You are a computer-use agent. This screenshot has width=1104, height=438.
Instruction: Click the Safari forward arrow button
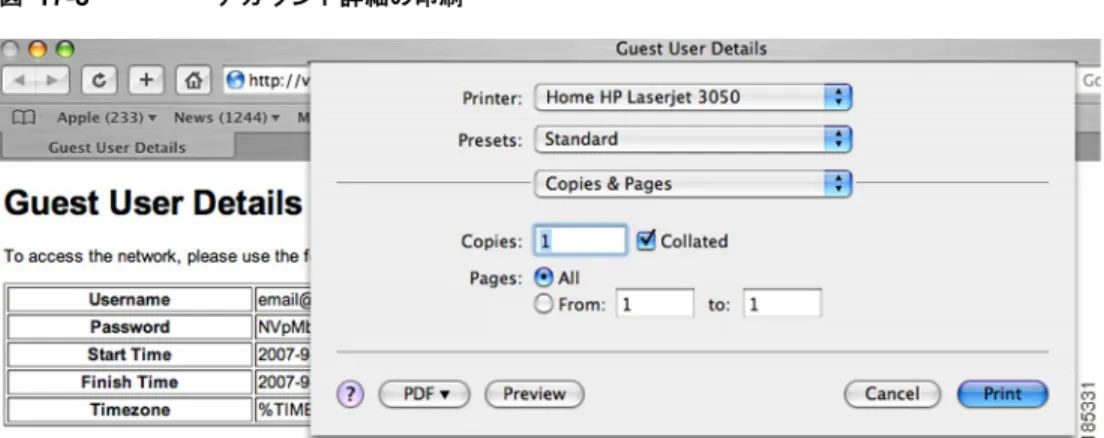pos(53,80)
